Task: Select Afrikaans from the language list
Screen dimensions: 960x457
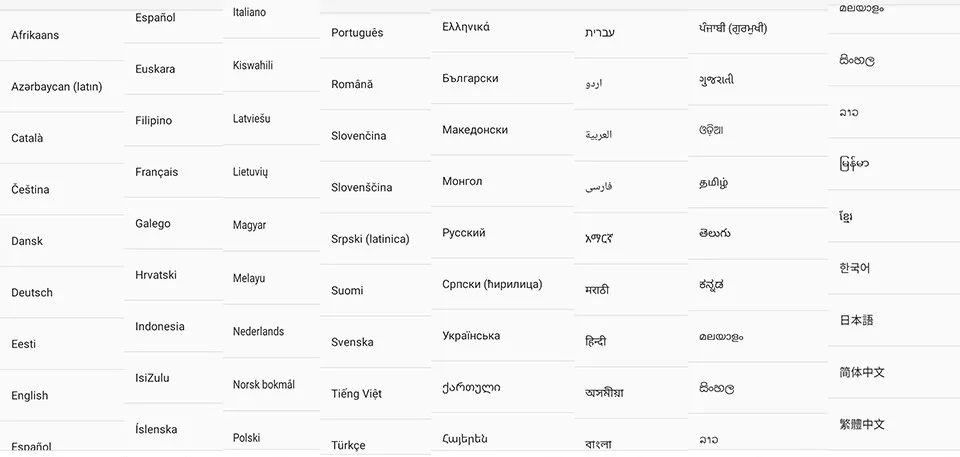Action: [x=61, y=35]
